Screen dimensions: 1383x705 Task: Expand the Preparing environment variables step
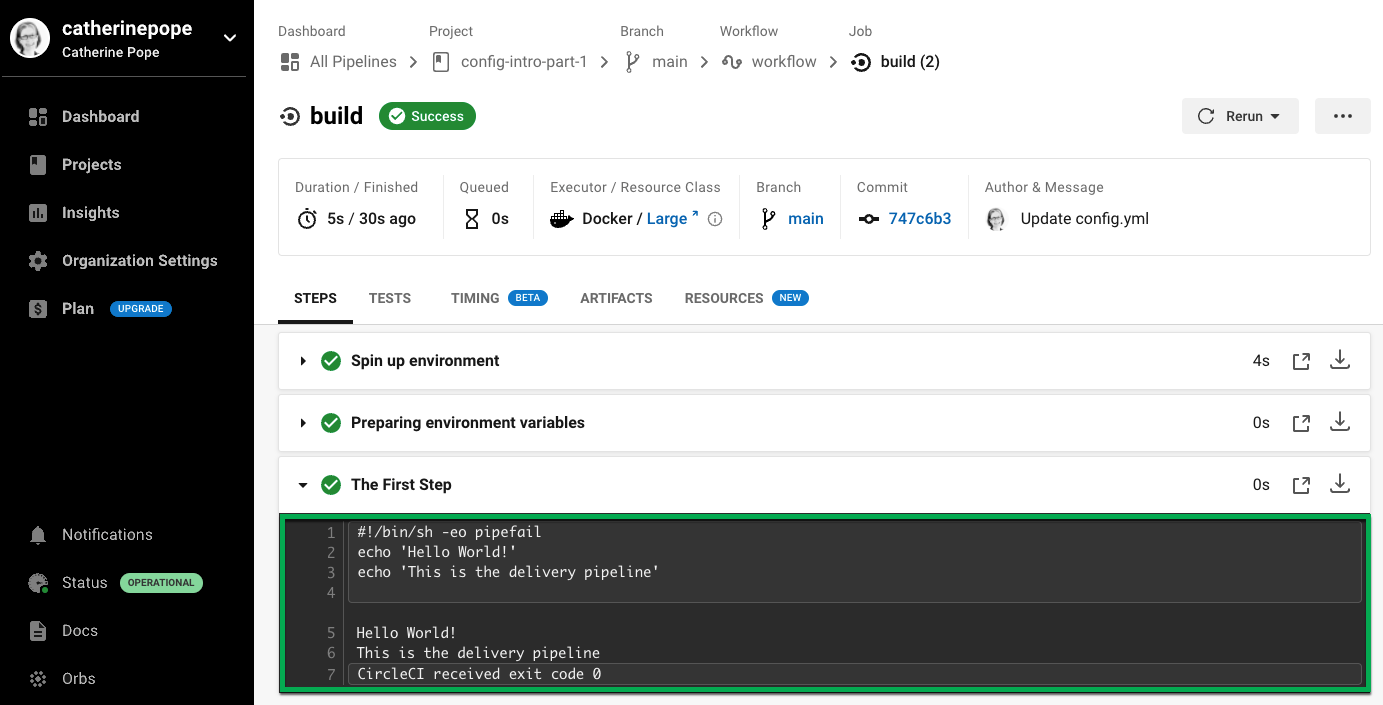303,423
